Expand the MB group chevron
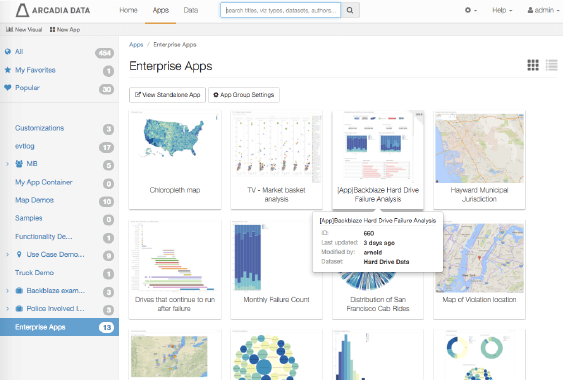Viewport: 564px width, 380px height. click(x=7, y=164)
